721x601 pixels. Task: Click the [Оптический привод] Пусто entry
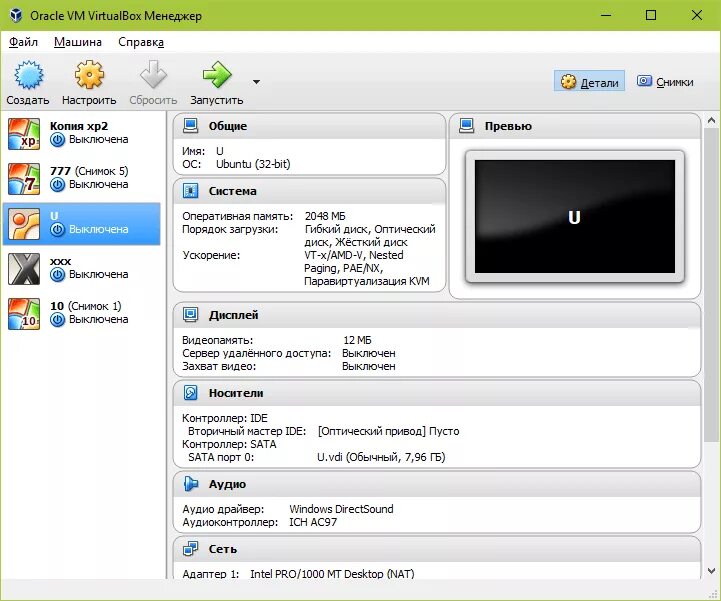[388, 431]
